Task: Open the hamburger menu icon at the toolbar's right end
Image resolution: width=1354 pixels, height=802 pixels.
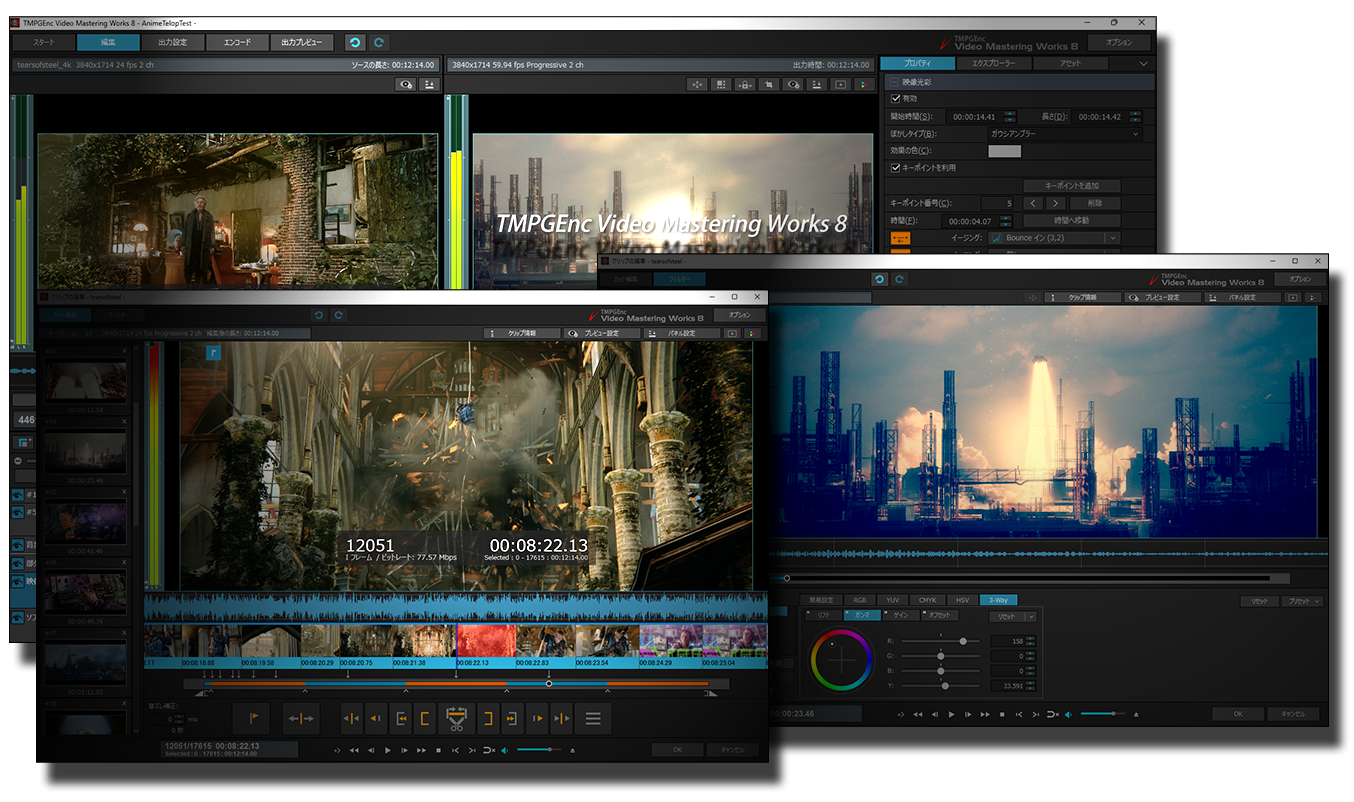Action: [x=593, y=718]
